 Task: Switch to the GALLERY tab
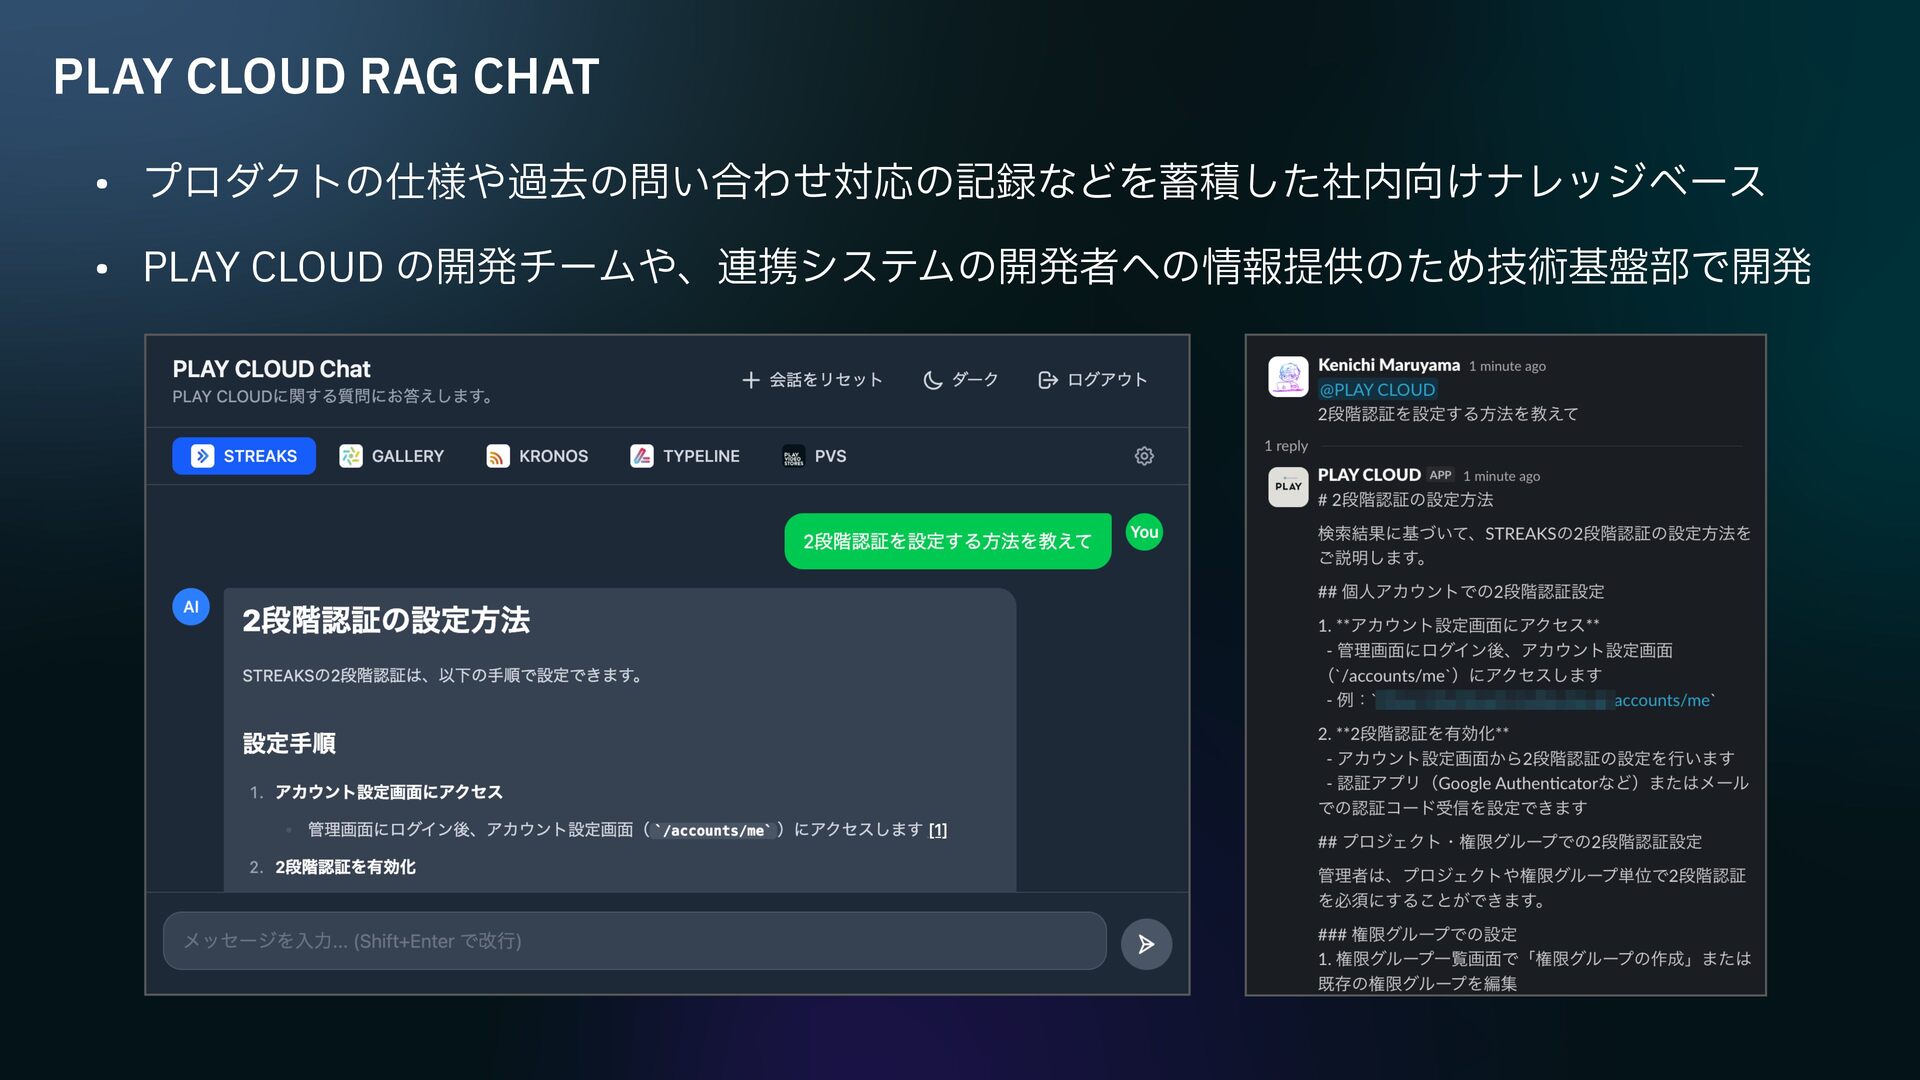click(392, 456)
